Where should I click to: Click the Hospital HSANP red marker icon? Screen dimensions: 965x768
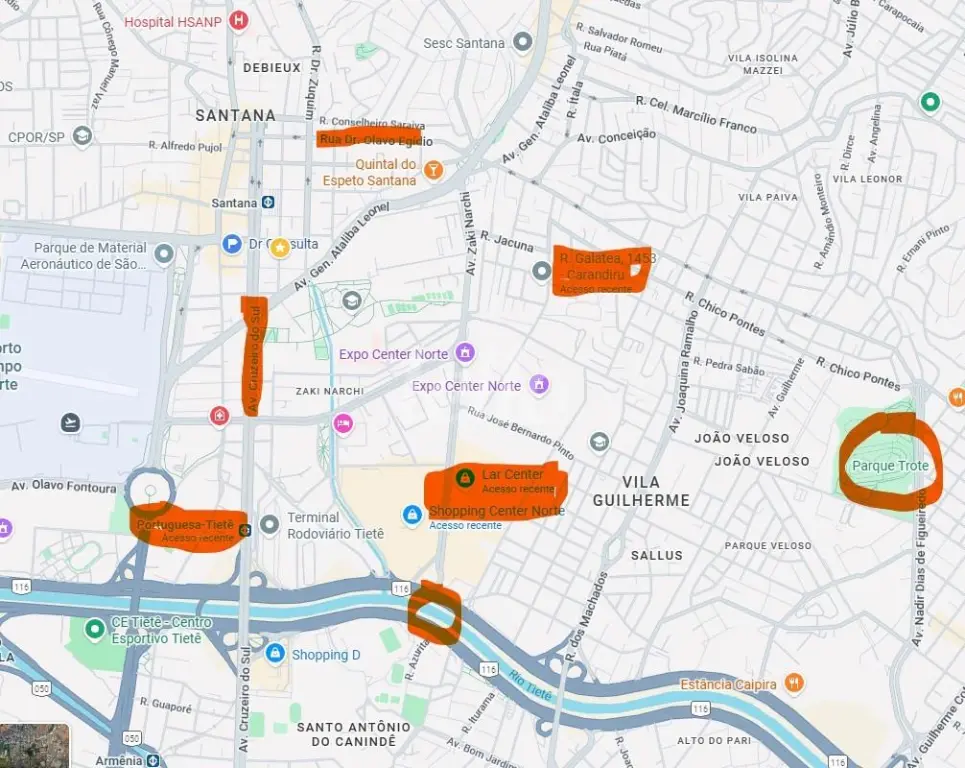[238, 20]
